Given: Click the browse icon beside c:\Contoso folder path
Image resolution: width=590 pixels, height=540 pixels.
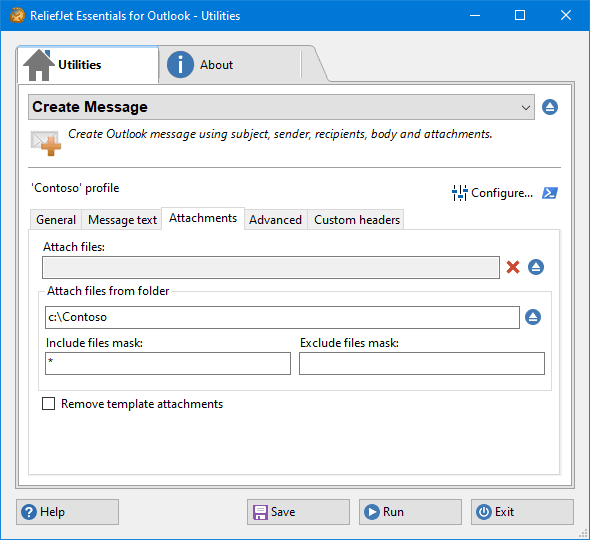Looking at the screenshot, I should click(533, 317).
